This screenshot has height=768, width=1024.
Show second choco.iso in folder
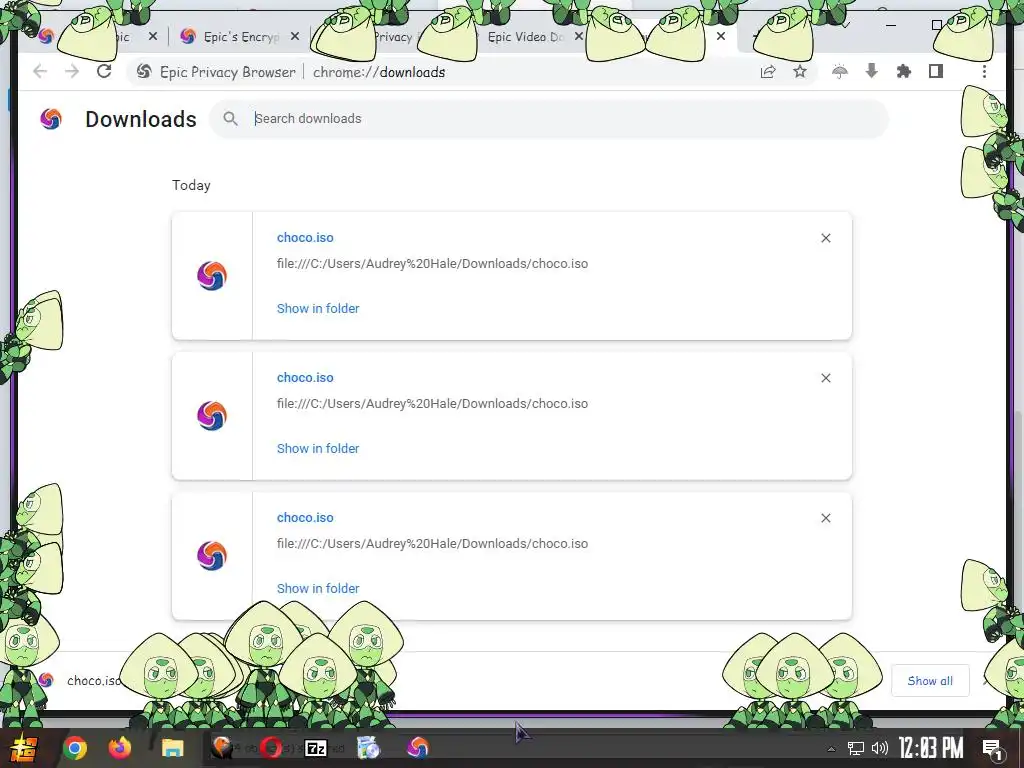[318, 448]
